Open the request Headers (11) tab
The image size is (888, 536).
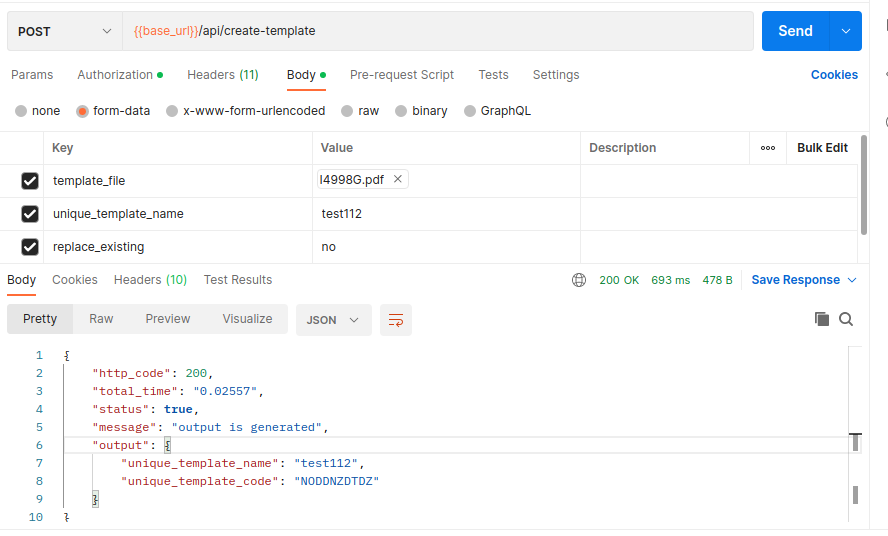[x=223, y=75]
